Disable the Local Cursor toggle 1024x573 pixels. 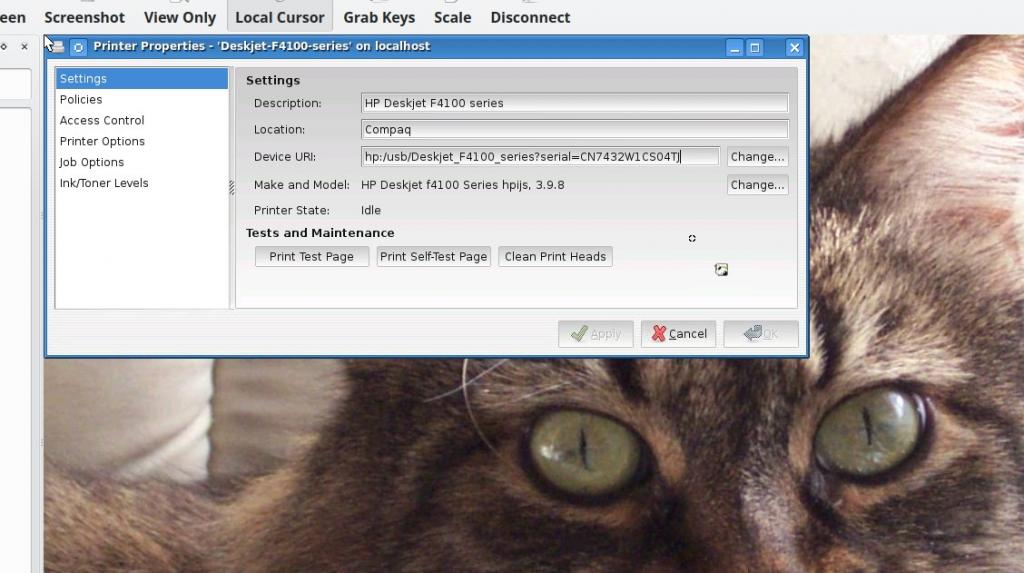(x=279, y=17)
